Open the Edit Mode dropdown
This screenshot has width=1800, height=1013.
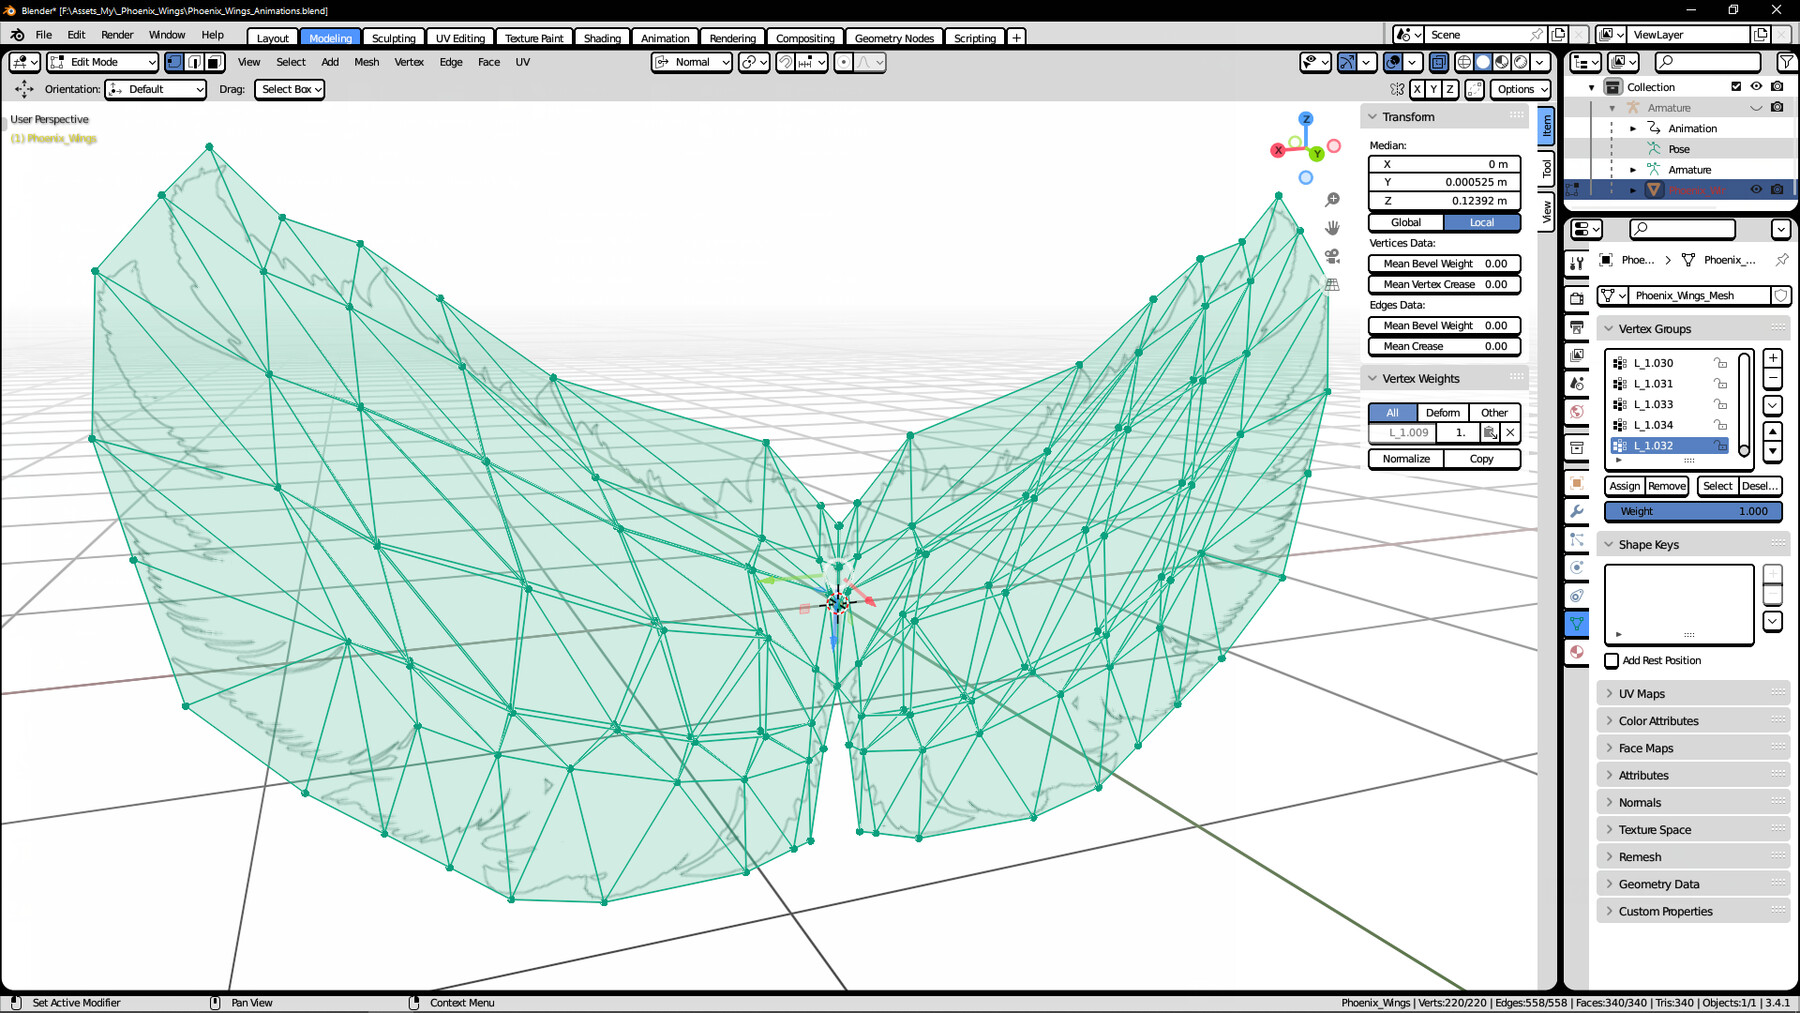(x=103, y=62)
